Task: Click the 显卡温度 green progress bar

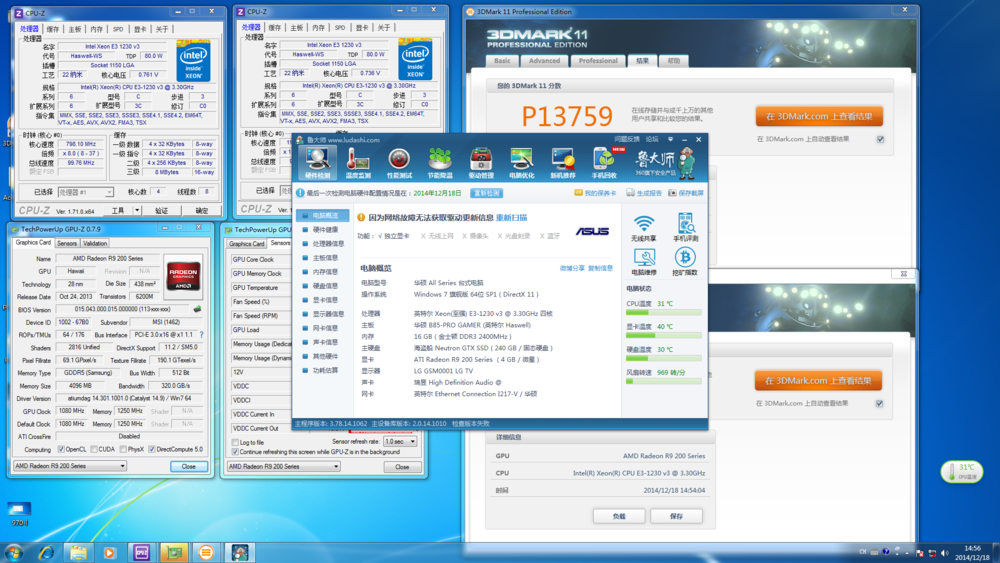Action: pyautogui.click(x=663, y=335)
